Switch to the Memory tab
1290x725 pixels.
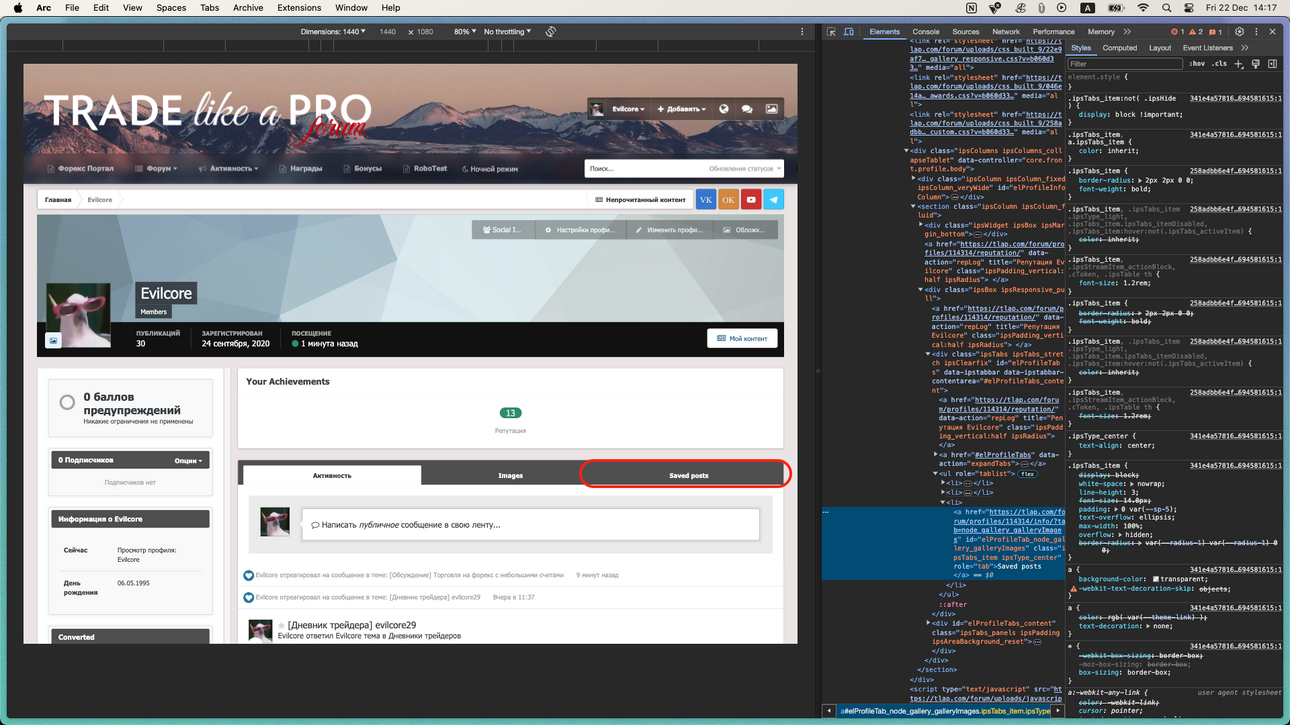click(x=1101, y=32)
